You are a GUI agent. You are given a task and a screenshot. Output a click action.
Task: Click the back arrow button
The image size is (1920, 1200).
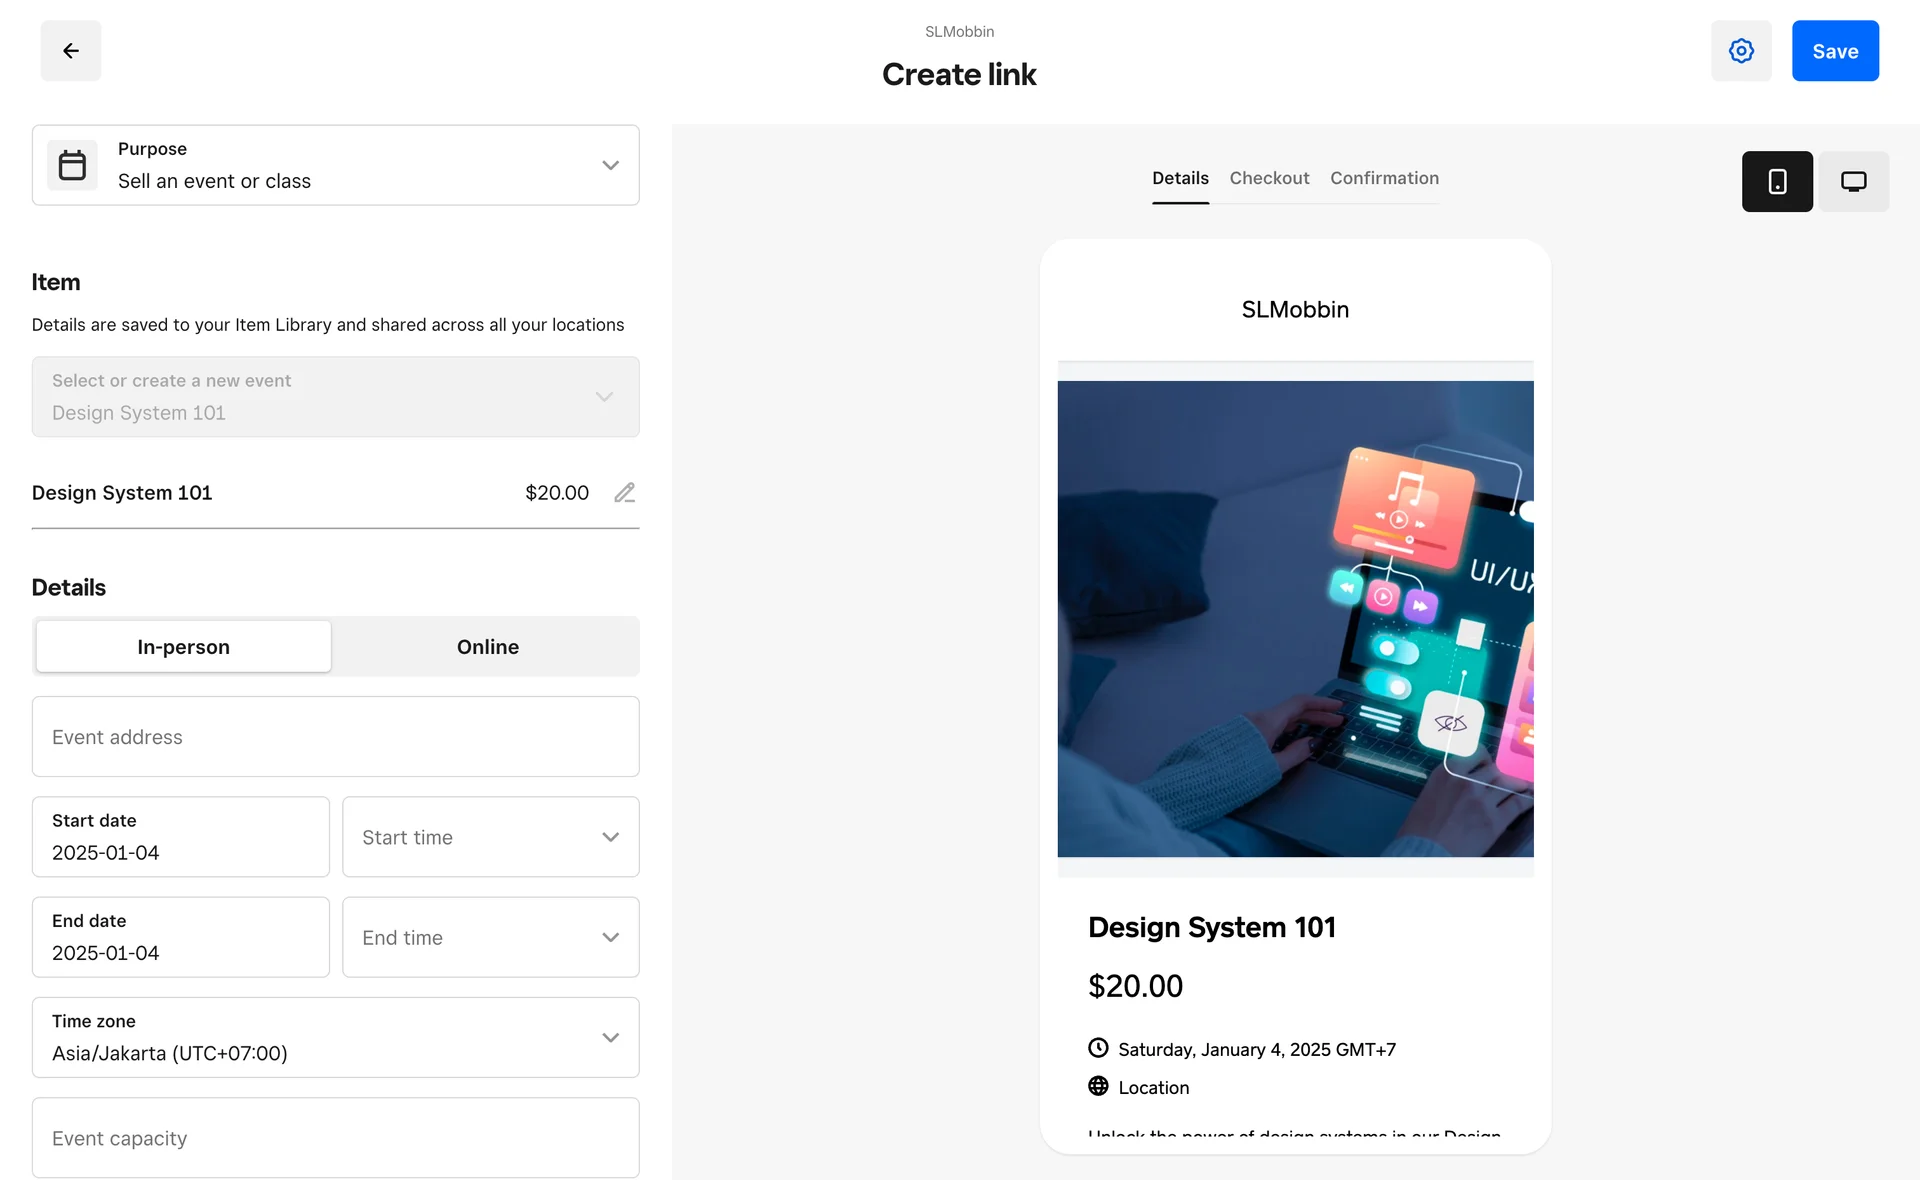70,51
